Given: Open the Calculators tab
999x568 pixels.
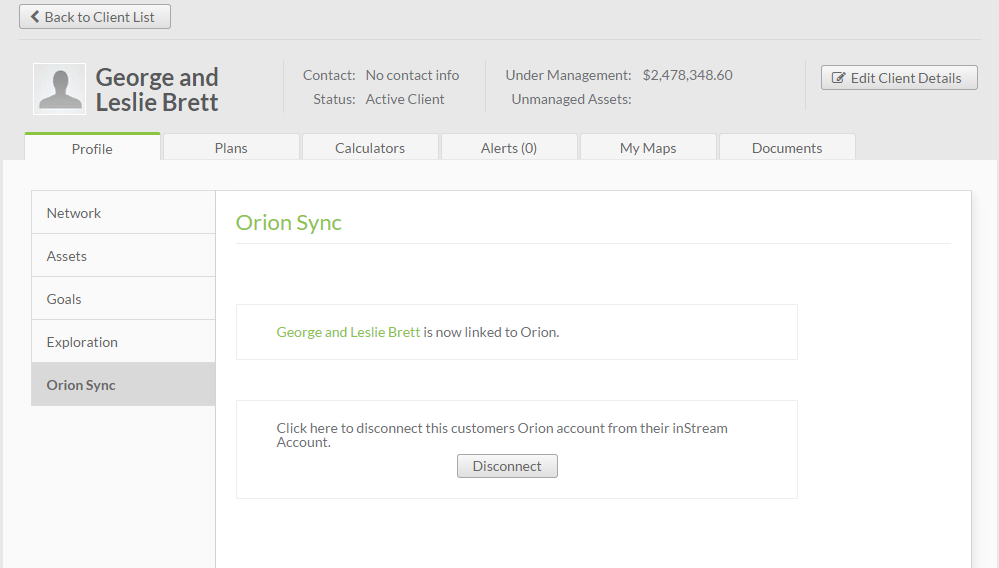Looking at the screenshot, I should pyautogui.click(x=370, y=148).
